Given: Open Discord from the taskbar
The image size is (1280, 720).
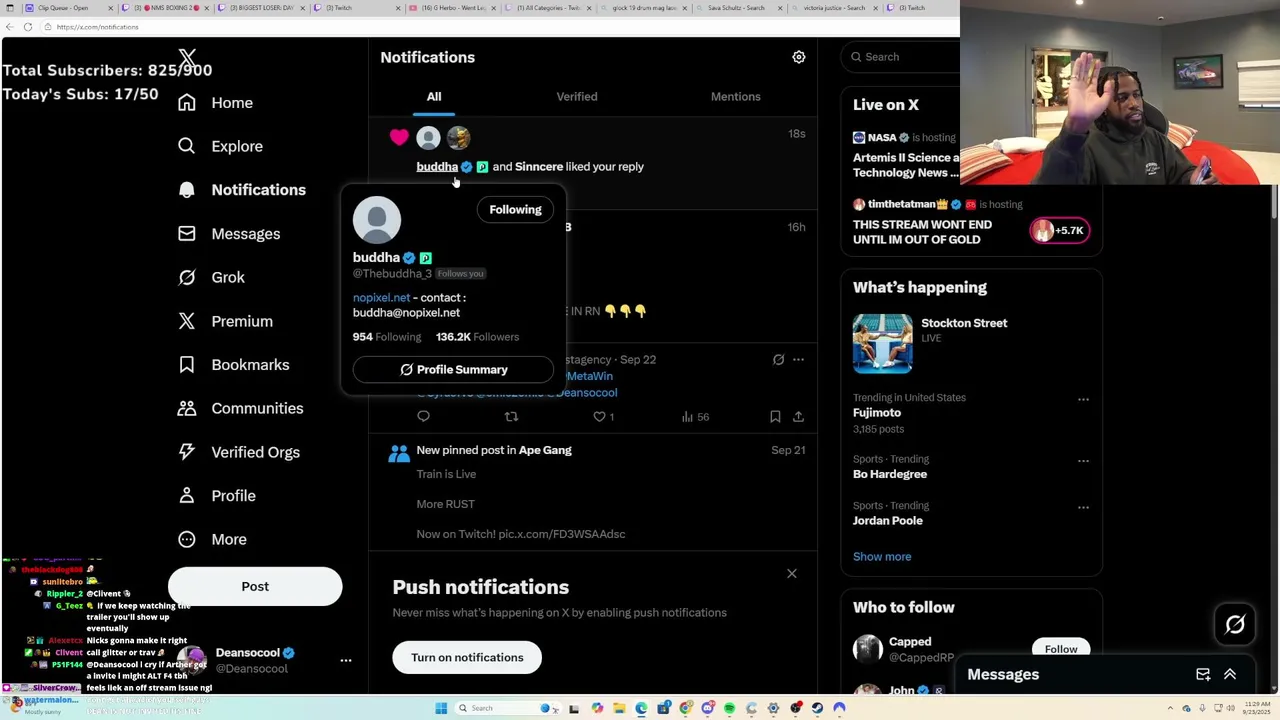Looking at the screenshot, I should tap(707, 708).
